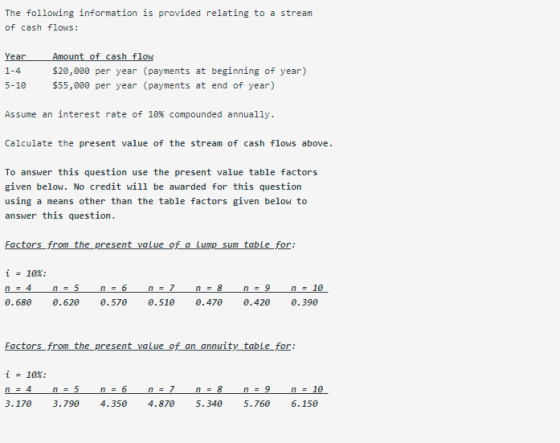This screenshot has height=443, width=560.
Task: Click the annuity table heading
Action: 150,346
